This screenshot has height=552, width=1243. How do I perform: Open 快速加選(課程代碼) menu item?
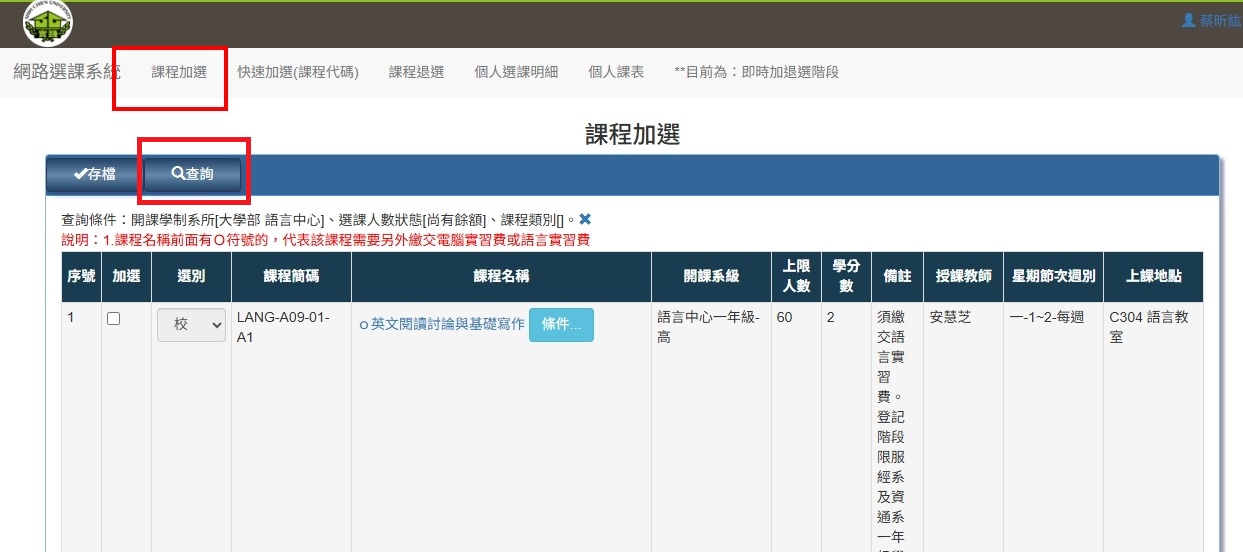(x=298, y=72)
